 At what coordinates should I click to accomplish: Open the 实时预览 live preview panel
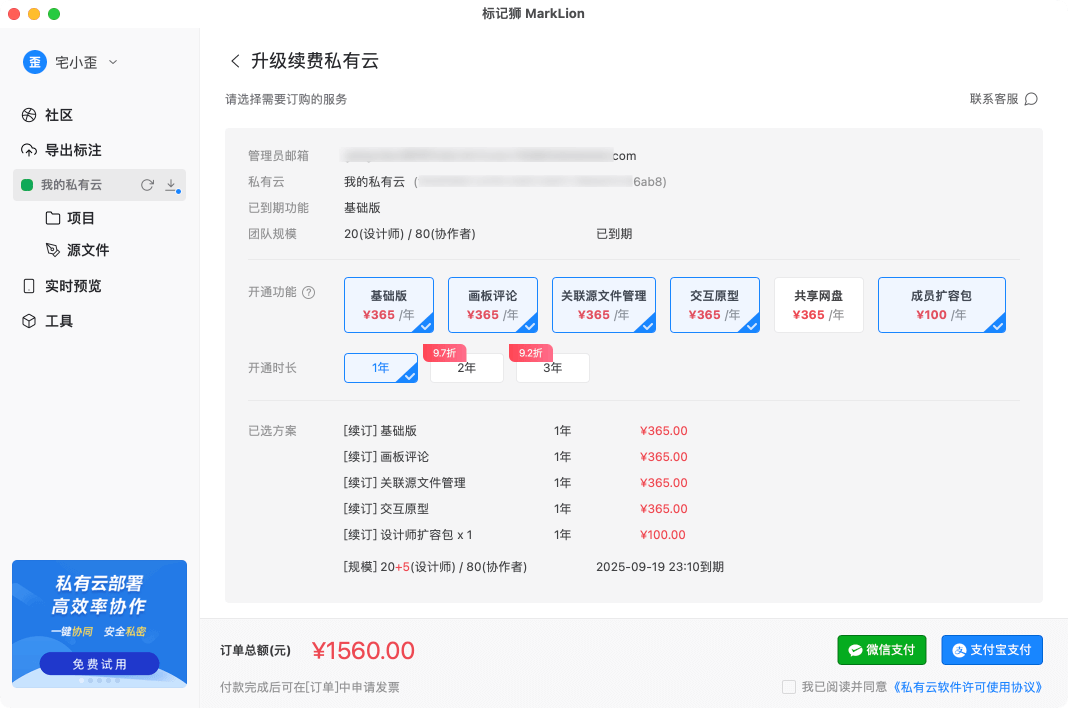point(73,285)
